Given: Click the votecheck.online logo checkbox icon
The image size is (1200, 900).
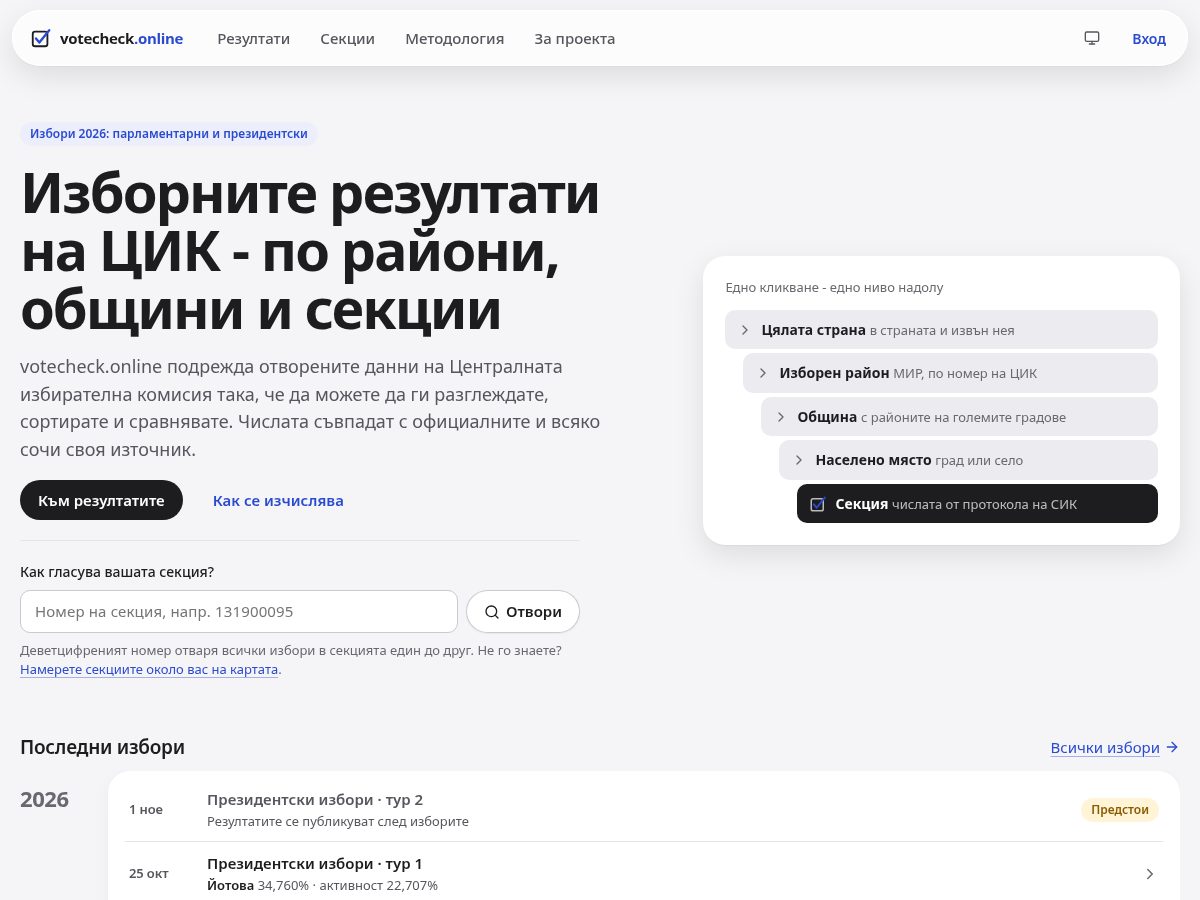Looking at the screenshot, I should click(41, 39).
